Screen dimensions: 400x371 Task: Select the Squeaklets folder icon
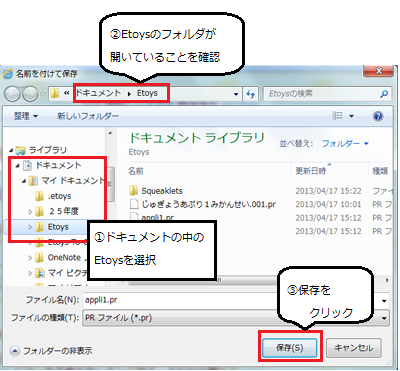(x=133, y=191)
